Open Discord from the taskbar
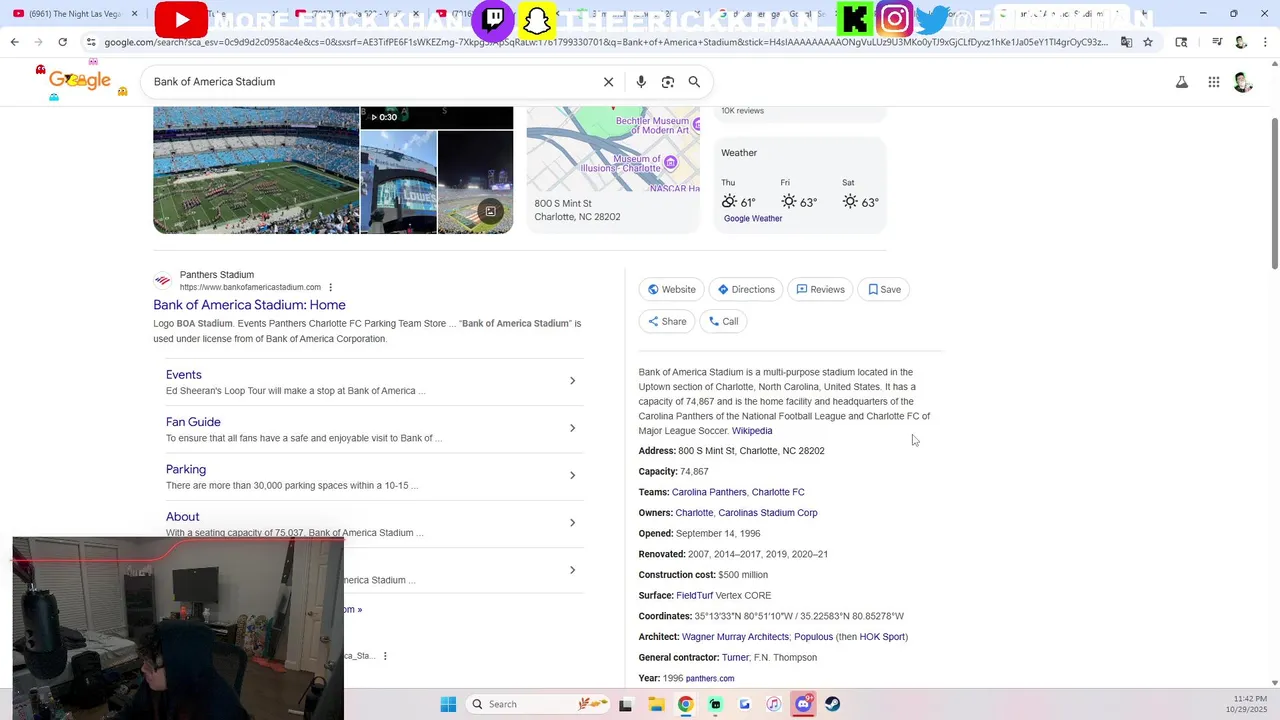The width and height of the screenshot is (1280, 720). click(x=803, y=704)
